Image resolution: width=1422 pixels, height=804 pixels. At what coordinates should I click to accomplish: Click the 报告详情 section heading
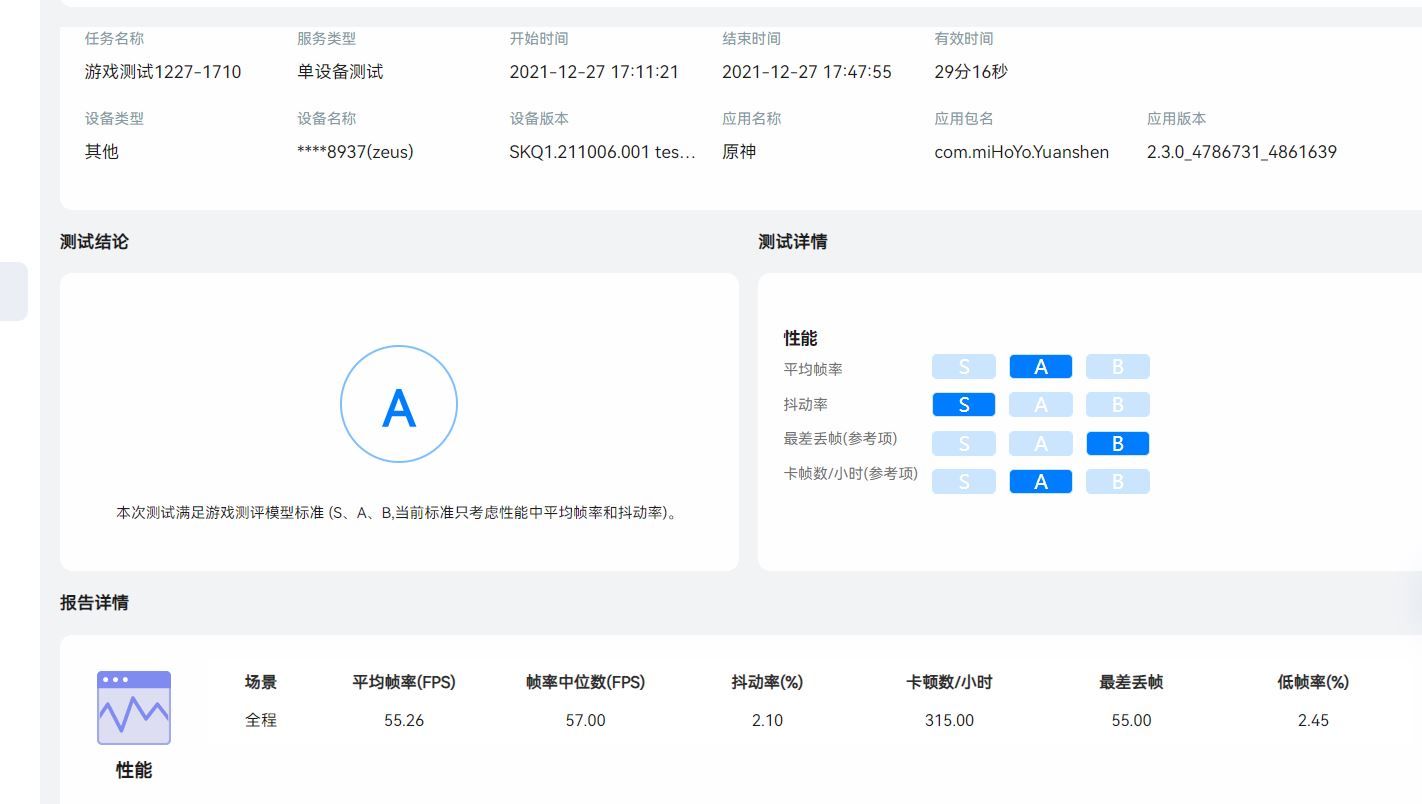(x=94, y=603)
